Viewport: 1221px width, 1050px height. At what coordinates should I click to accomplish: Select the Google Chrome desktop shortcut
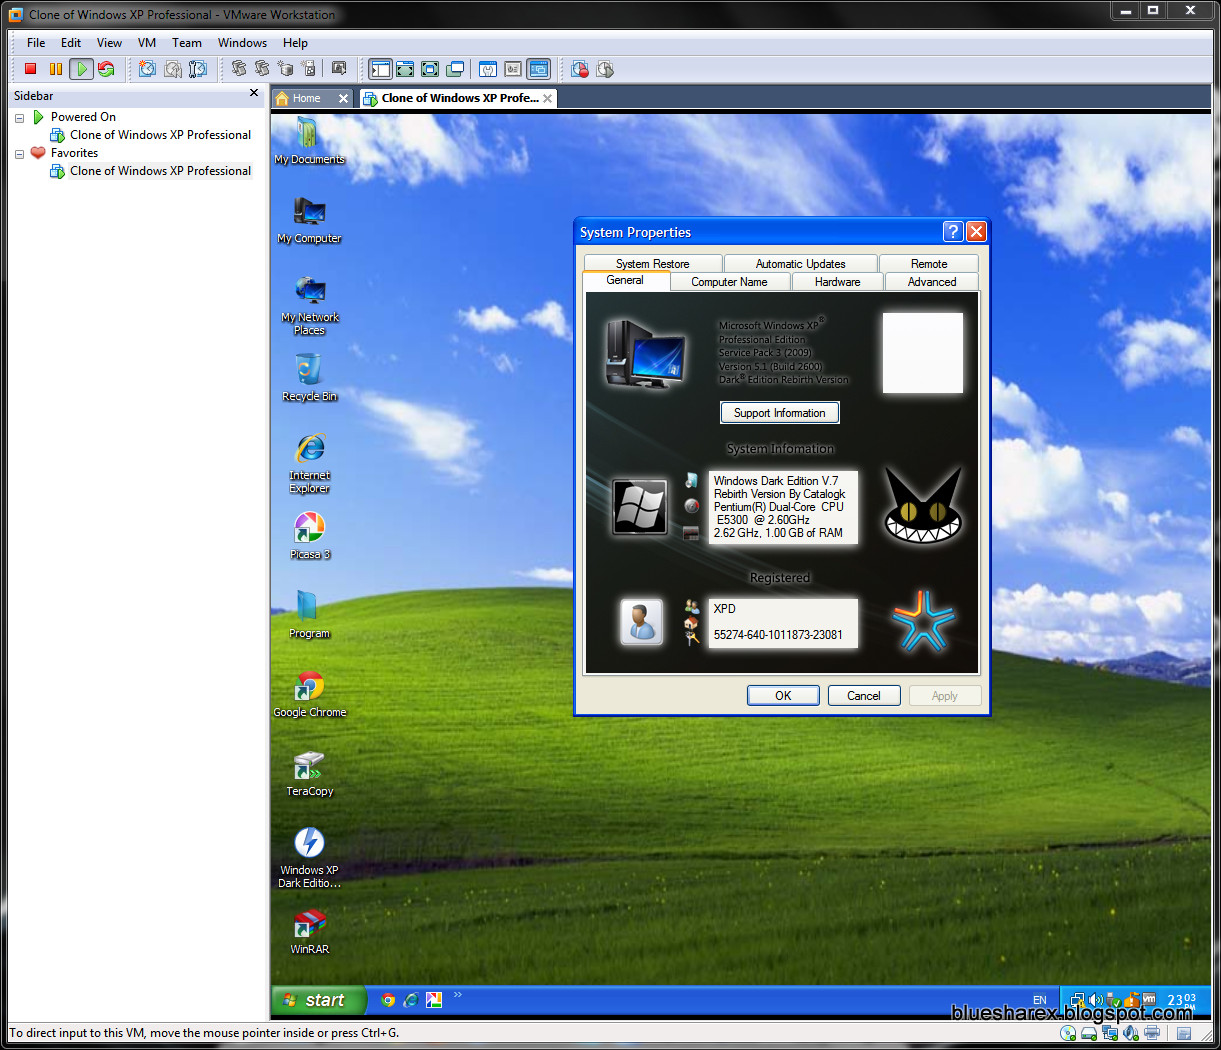pyautogui.click(x=309, y=694)
